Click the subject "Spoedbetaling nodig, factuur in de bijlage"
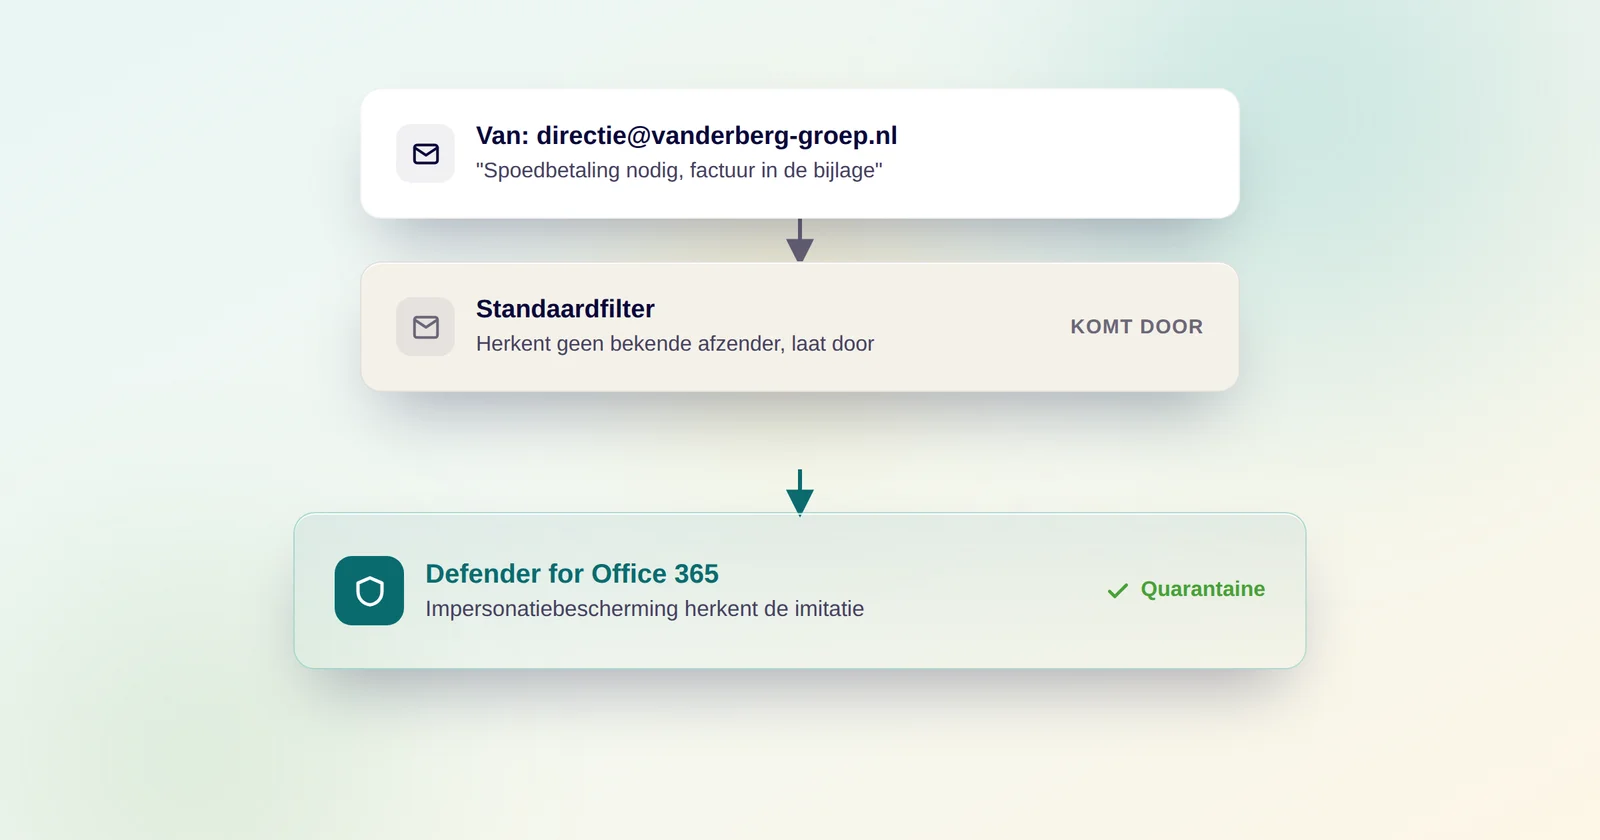 [679, 171]
